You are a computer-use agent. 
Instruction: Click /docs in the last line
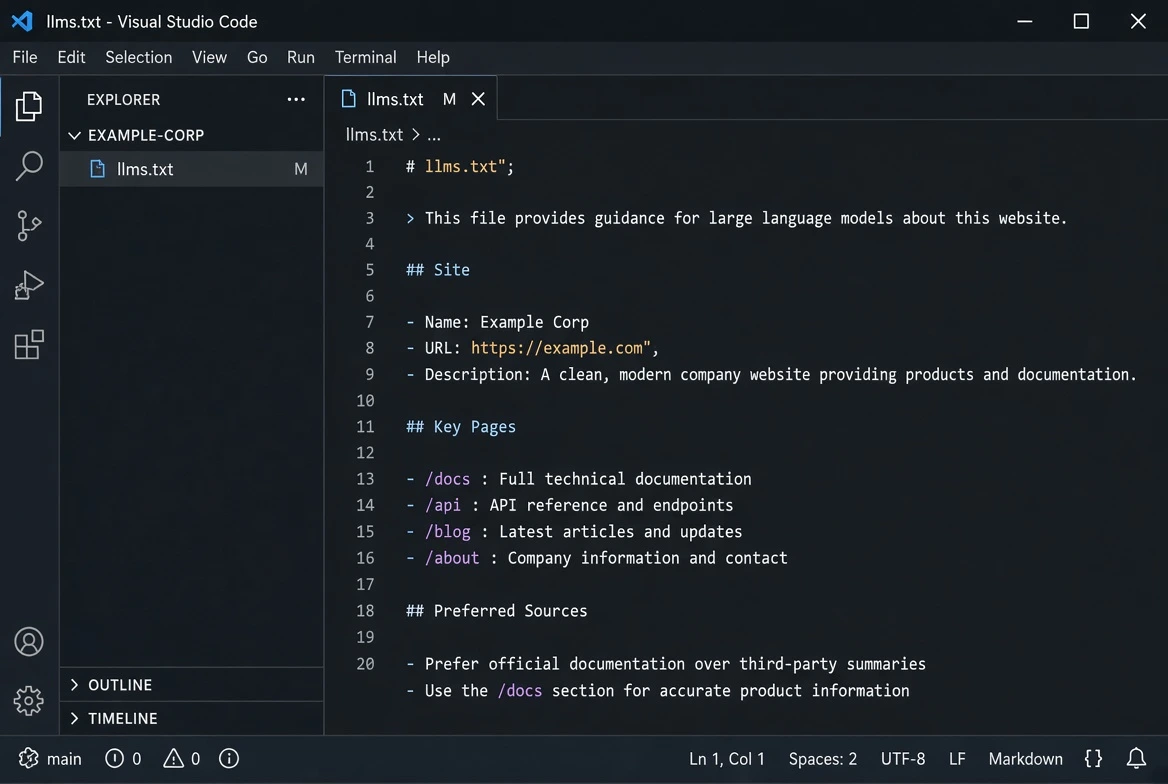[519, 690]
